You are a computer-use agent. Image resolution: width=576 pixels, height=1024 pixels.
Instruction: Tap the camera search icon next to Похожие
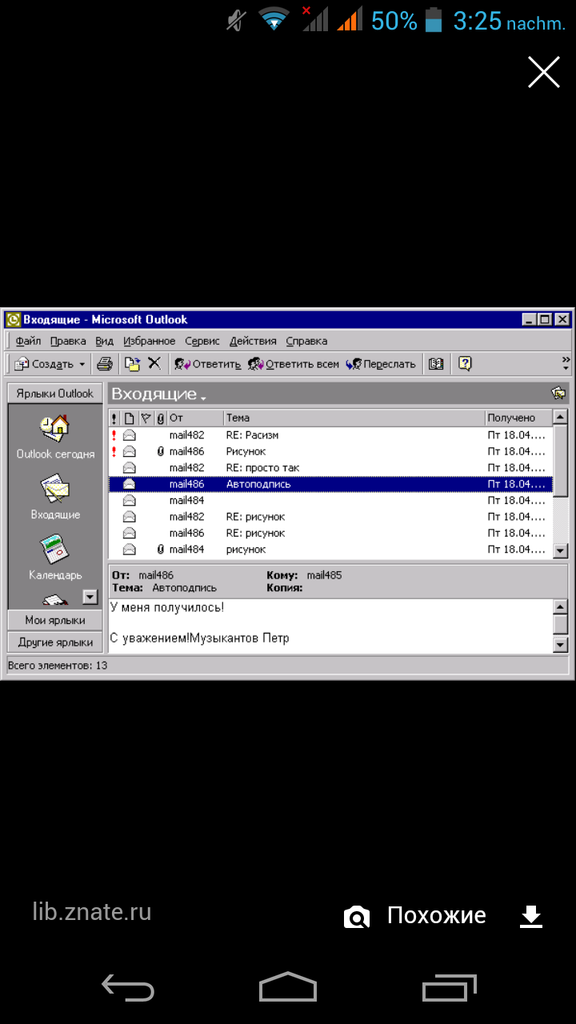[x=357, y=918]
